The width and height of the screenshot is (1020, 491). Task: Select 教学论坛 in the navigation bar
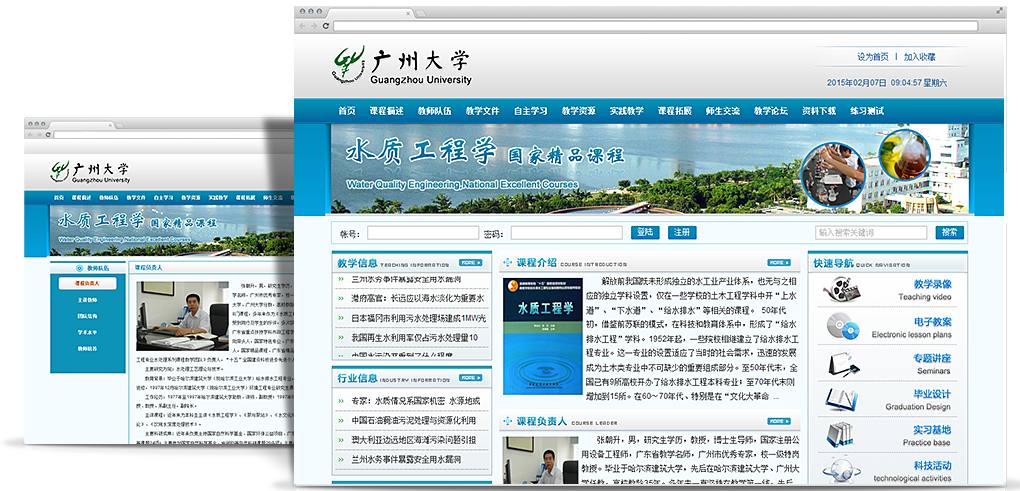pos(770,111)
